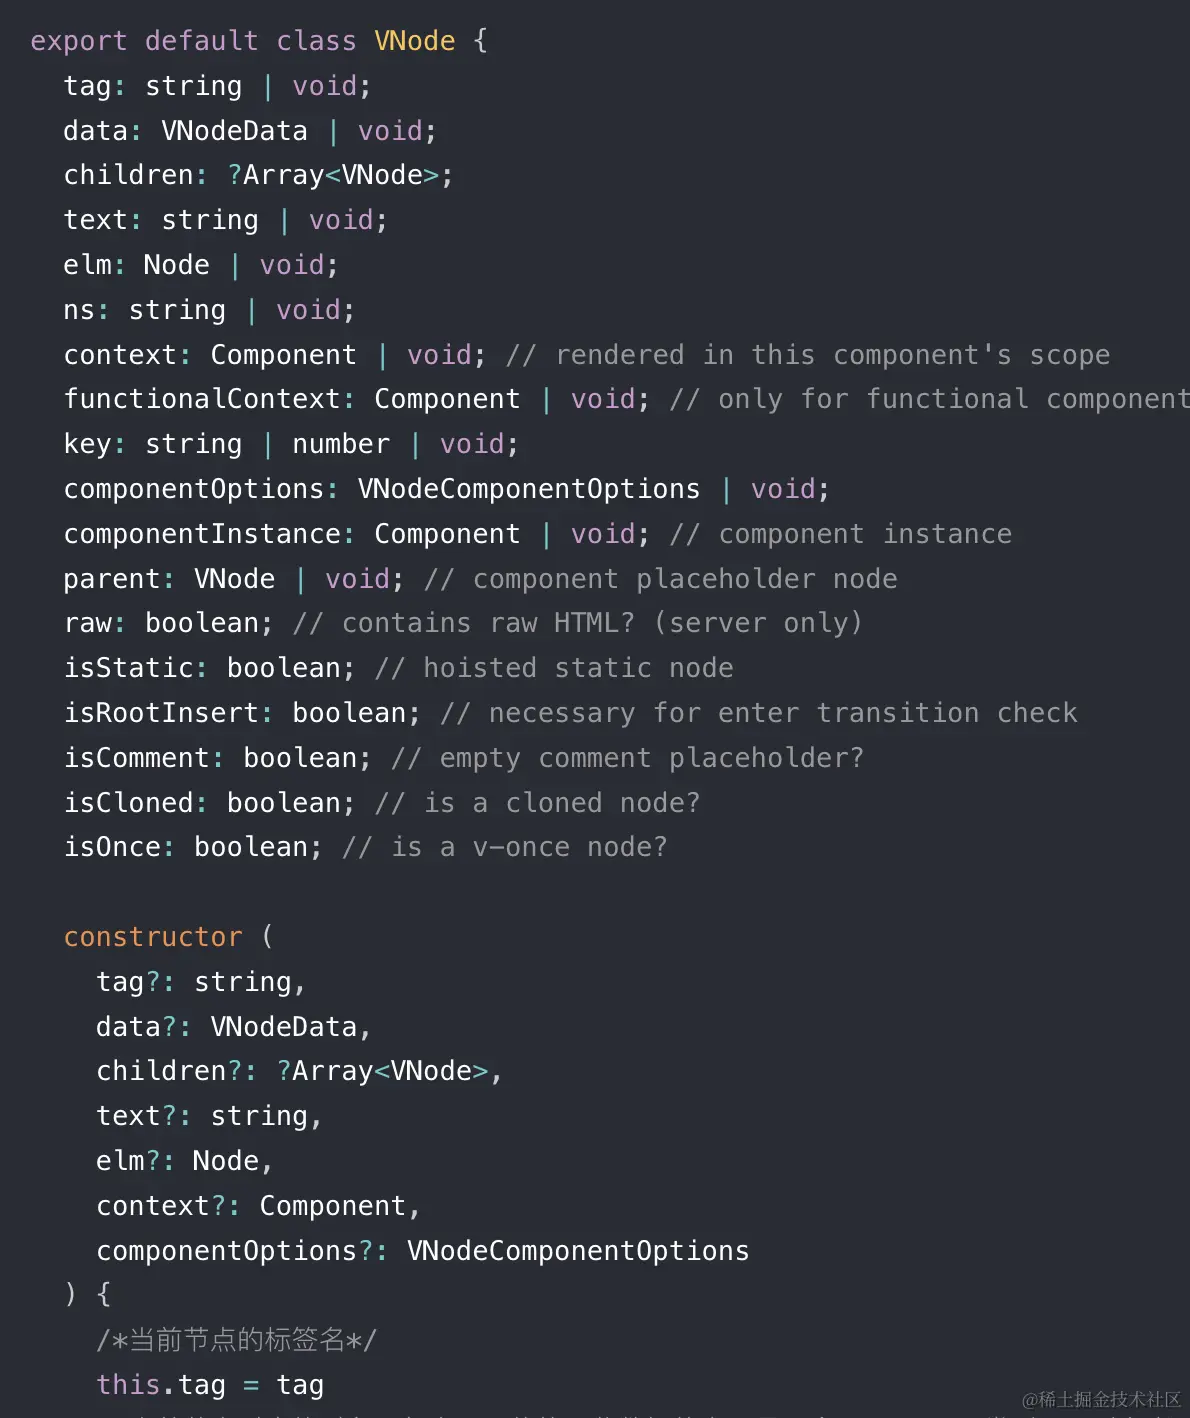The height and width of the screenshot is (1418, 1190).
Task: Click the 'parent' property name
Action: click(x=112, y=579)
